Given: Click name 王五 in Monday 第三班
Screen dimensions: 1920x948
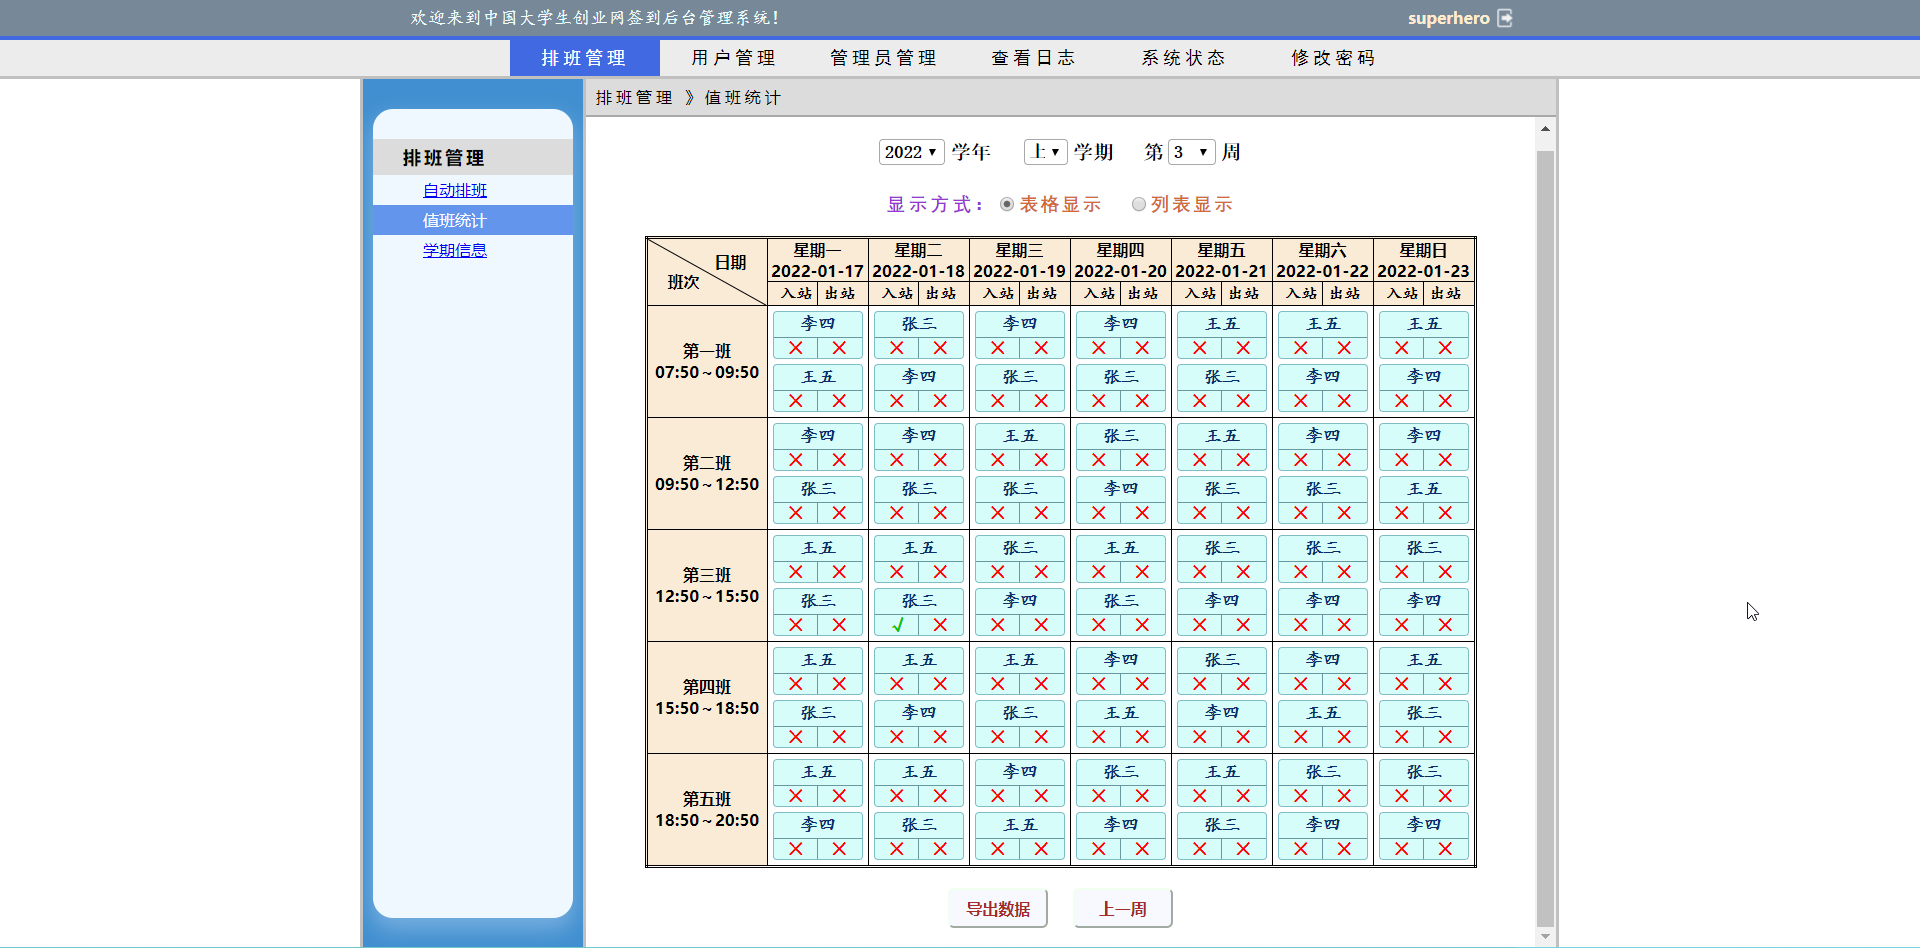Looking at the screenshot, I should 817,548.
